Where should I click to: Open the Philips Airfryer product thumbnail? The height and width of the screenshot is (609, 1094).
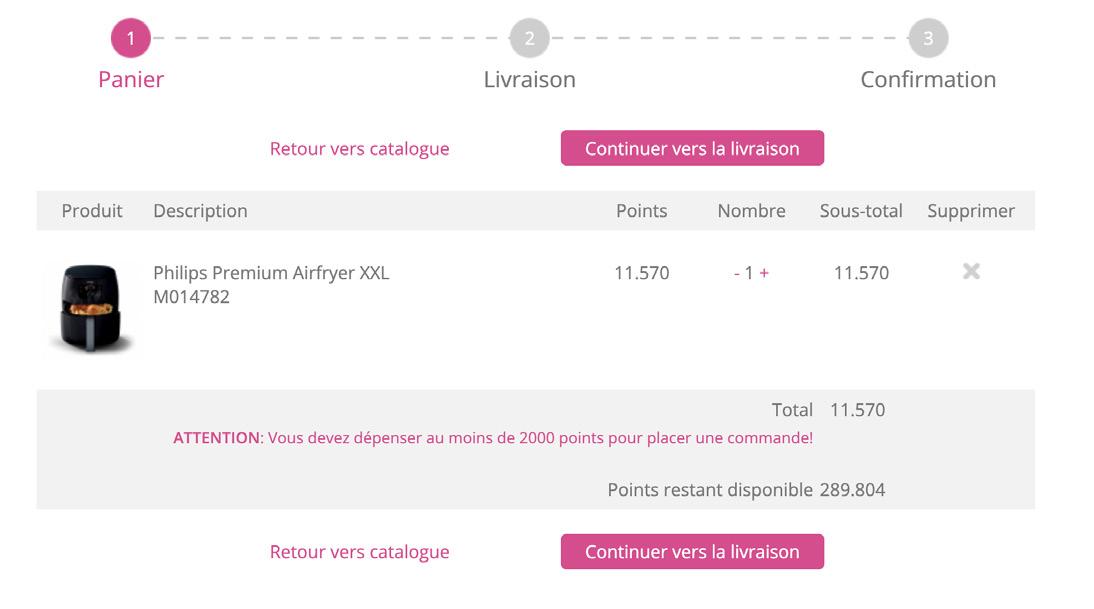click(91, 307)
